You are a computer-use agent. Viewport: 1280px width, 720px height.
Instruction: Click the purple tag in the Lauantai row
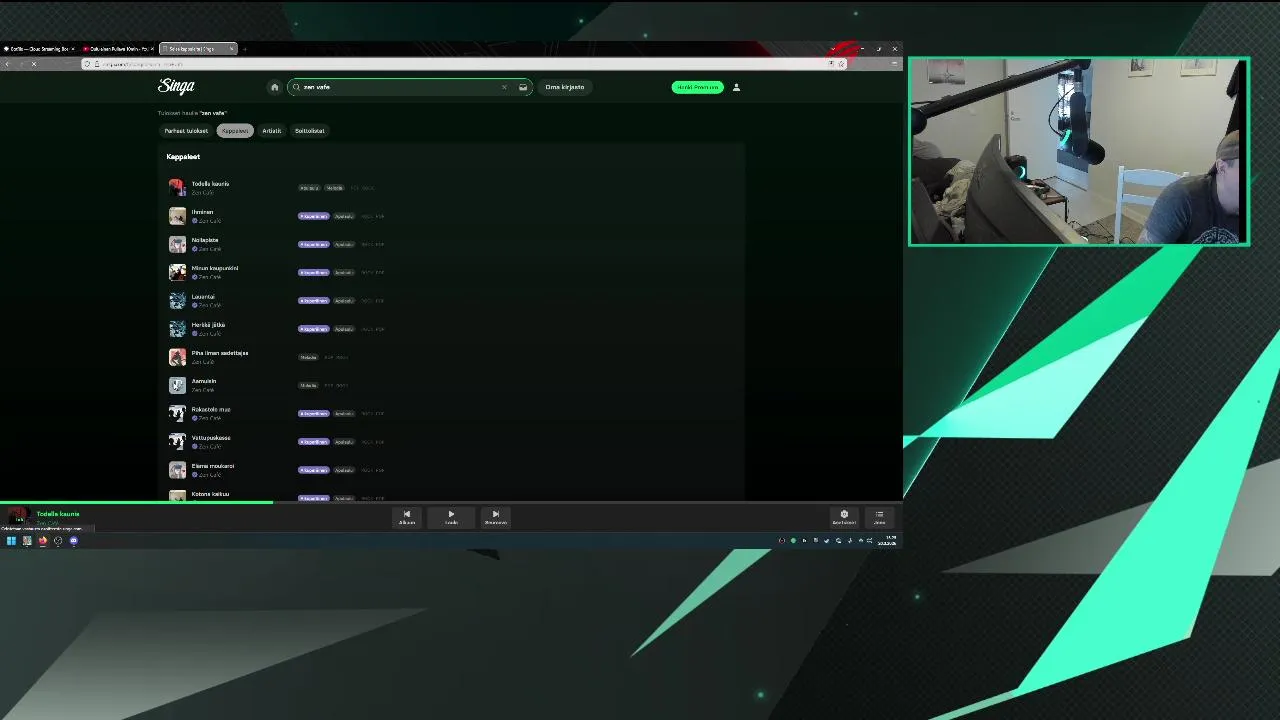pyautogui.click(x=313, y=300)
